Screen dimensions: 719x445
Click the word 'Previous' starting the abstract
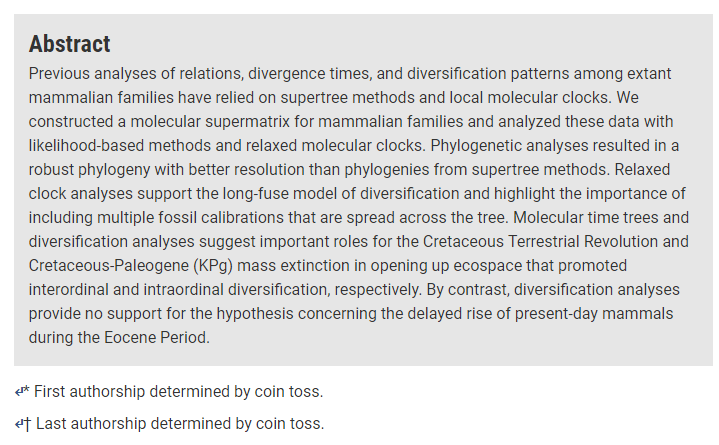61,74
